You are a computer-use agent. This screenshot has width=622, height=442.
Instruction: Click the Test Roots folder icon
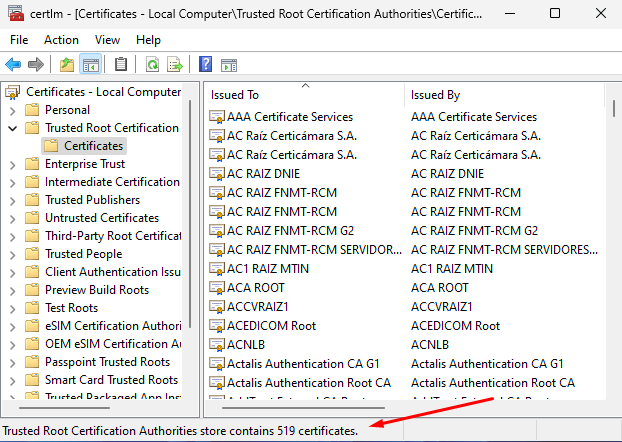pyautogui.click(x=32, y=308)
